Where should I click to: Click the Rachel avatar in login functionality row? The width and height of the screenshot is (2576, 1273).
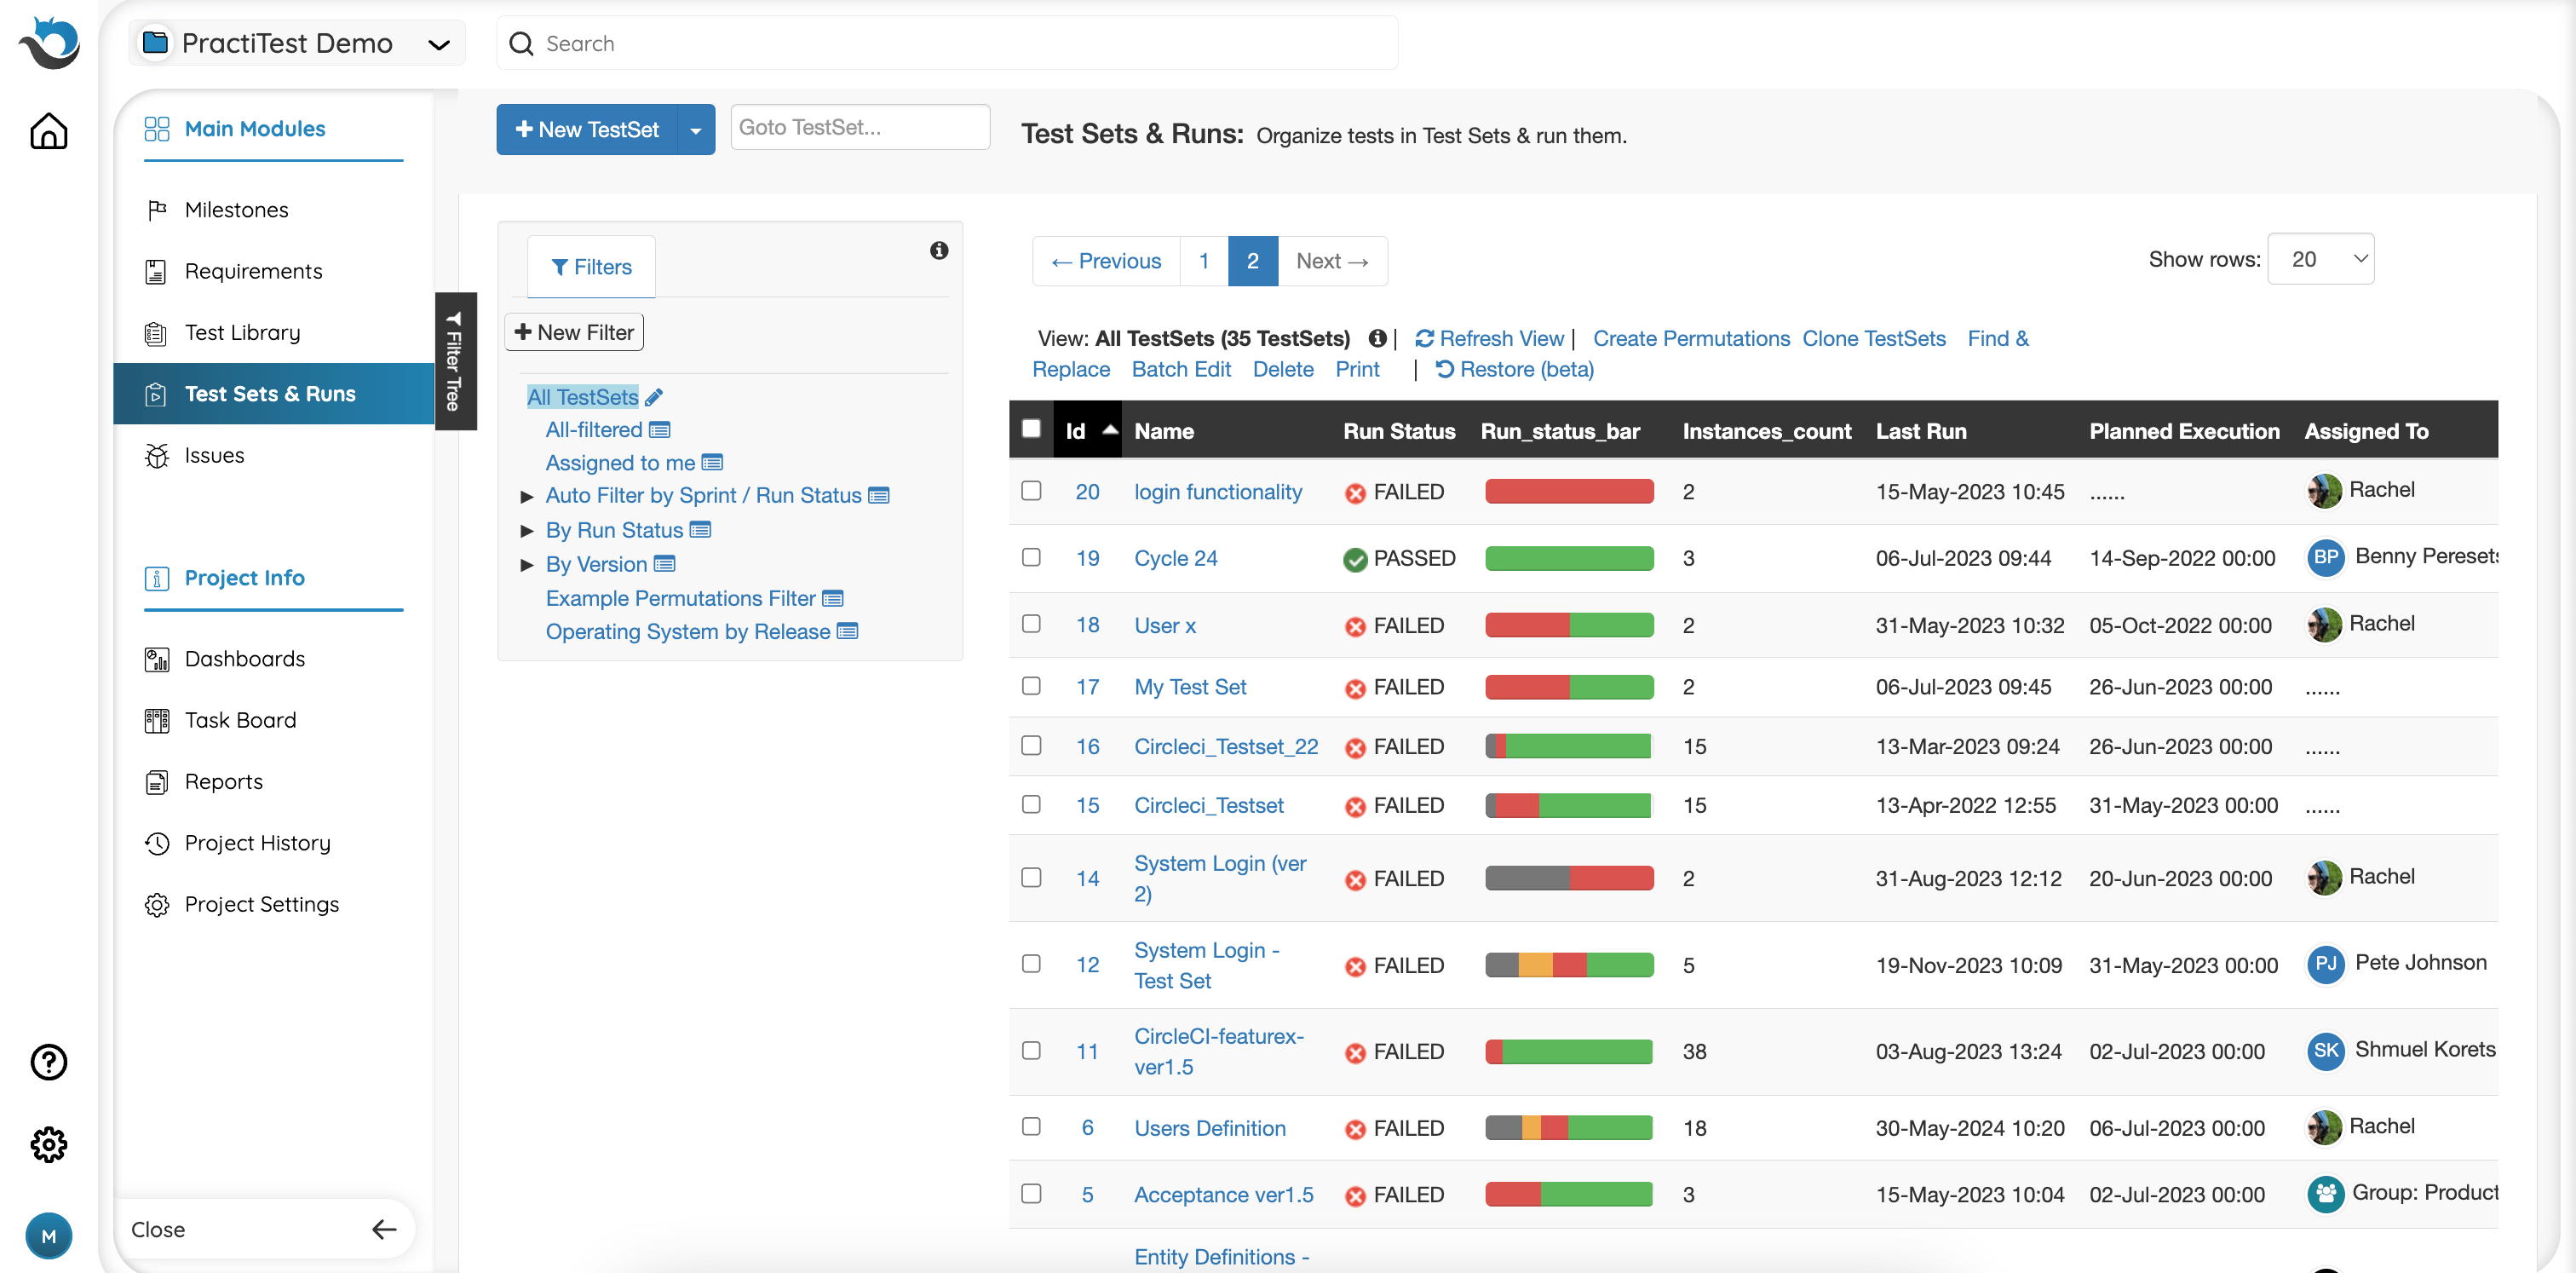click(x=2324, y=491)
